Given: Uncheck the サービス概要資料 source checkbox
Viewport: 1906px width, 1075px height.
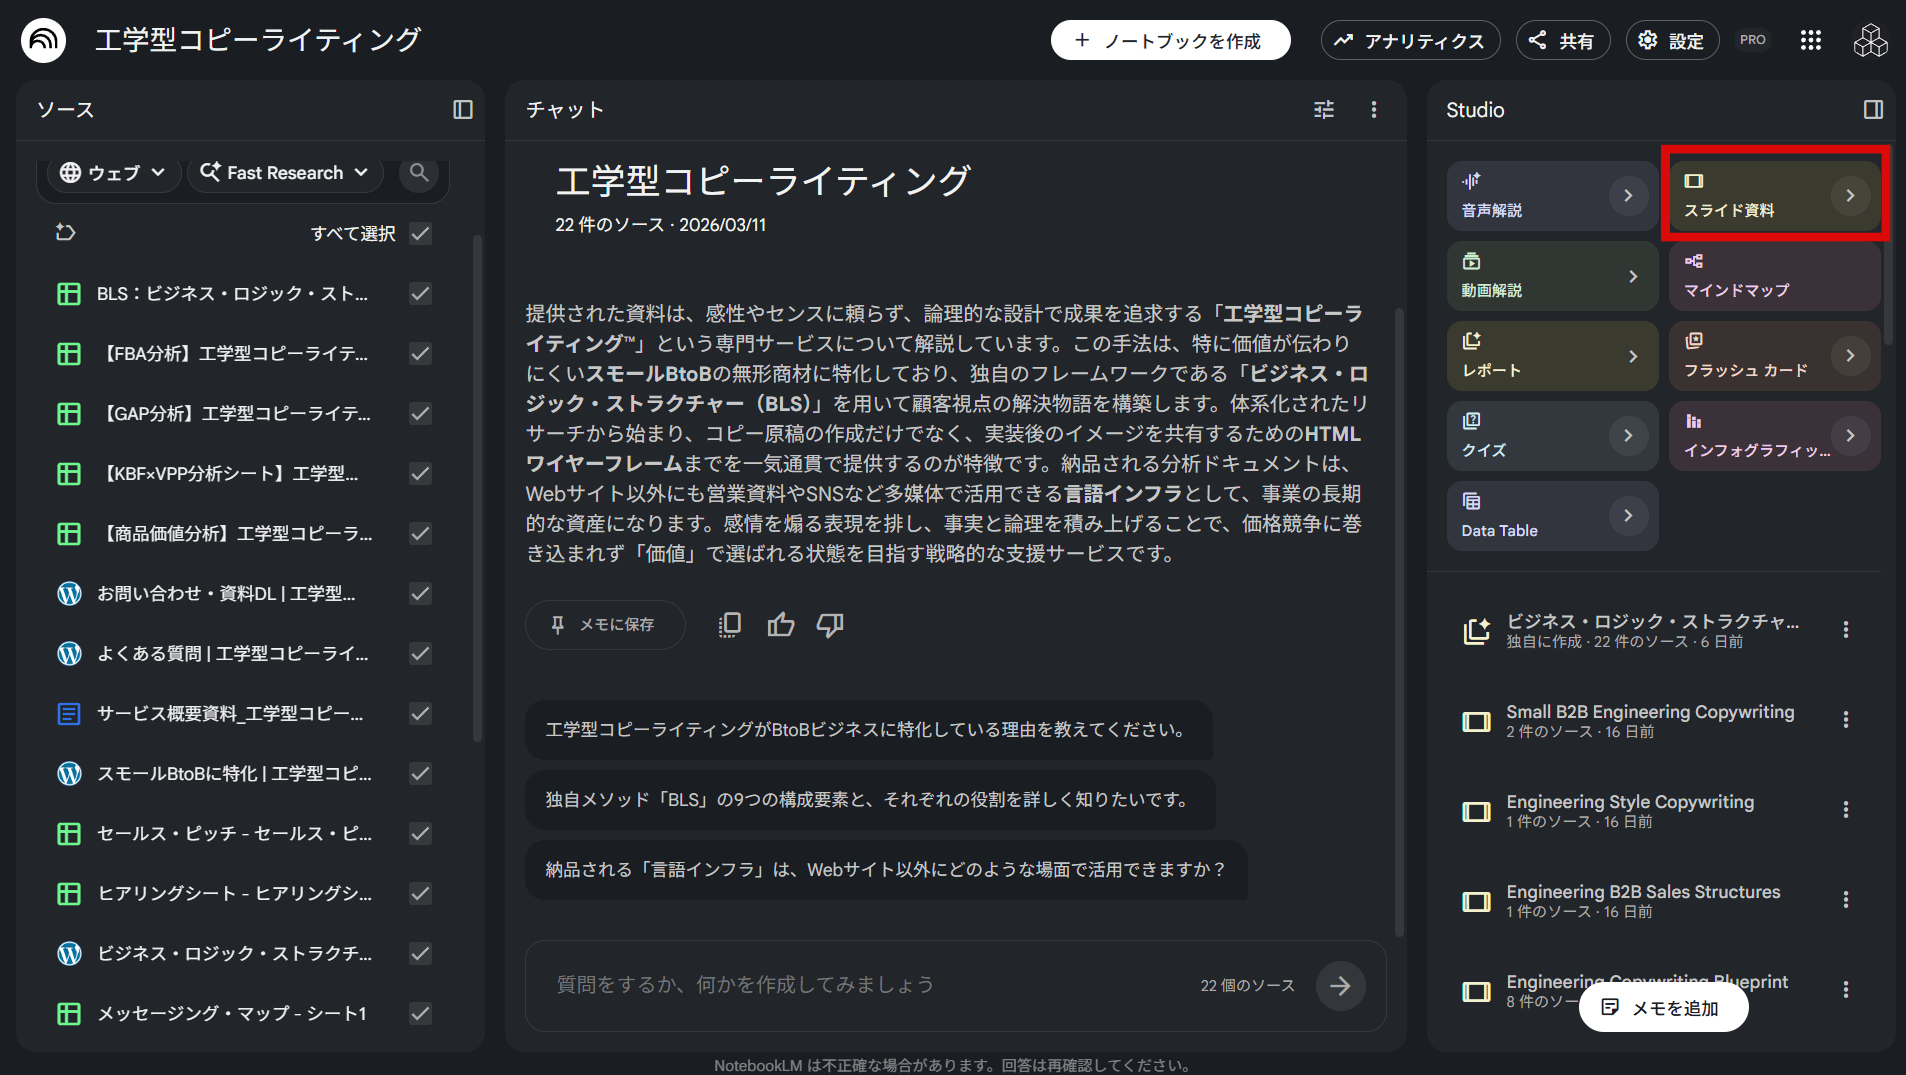Looking at the screenshot, I should (x=421, y=714).
